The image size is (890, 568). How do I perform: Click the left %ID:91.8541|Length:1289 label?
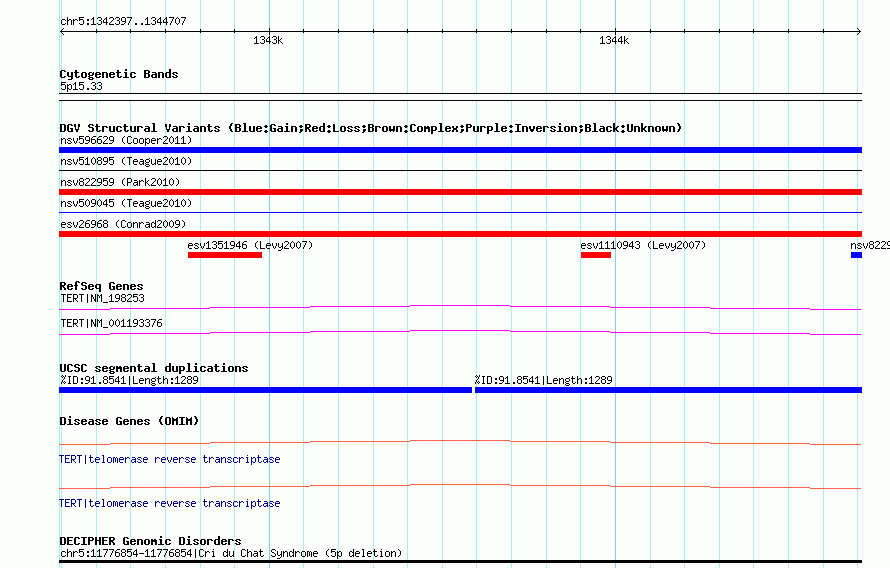pyautogui.click(x=129, y=380)
